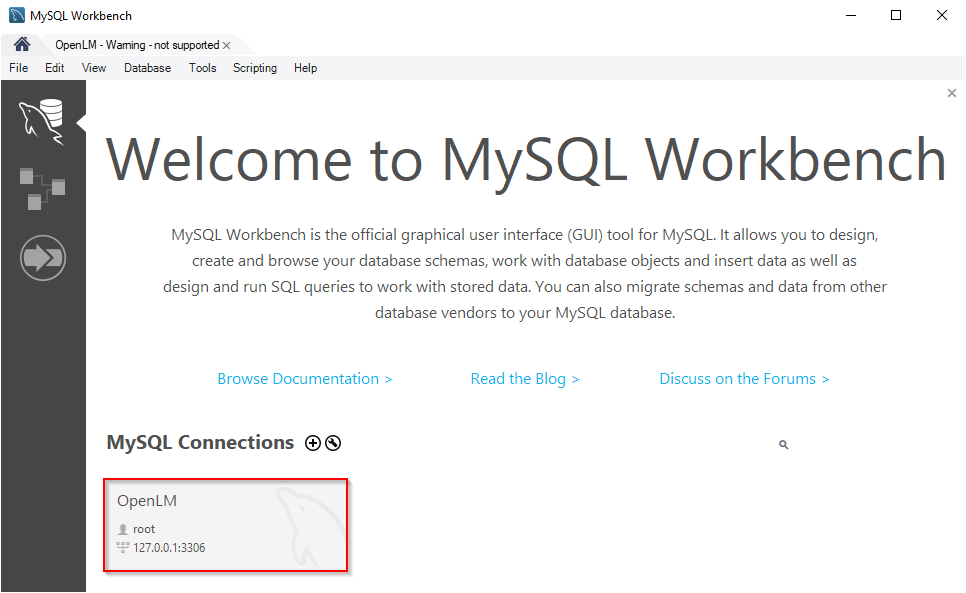
Task: Open the Migration wizard sidebar icon
Action: [x=42, y=259]
